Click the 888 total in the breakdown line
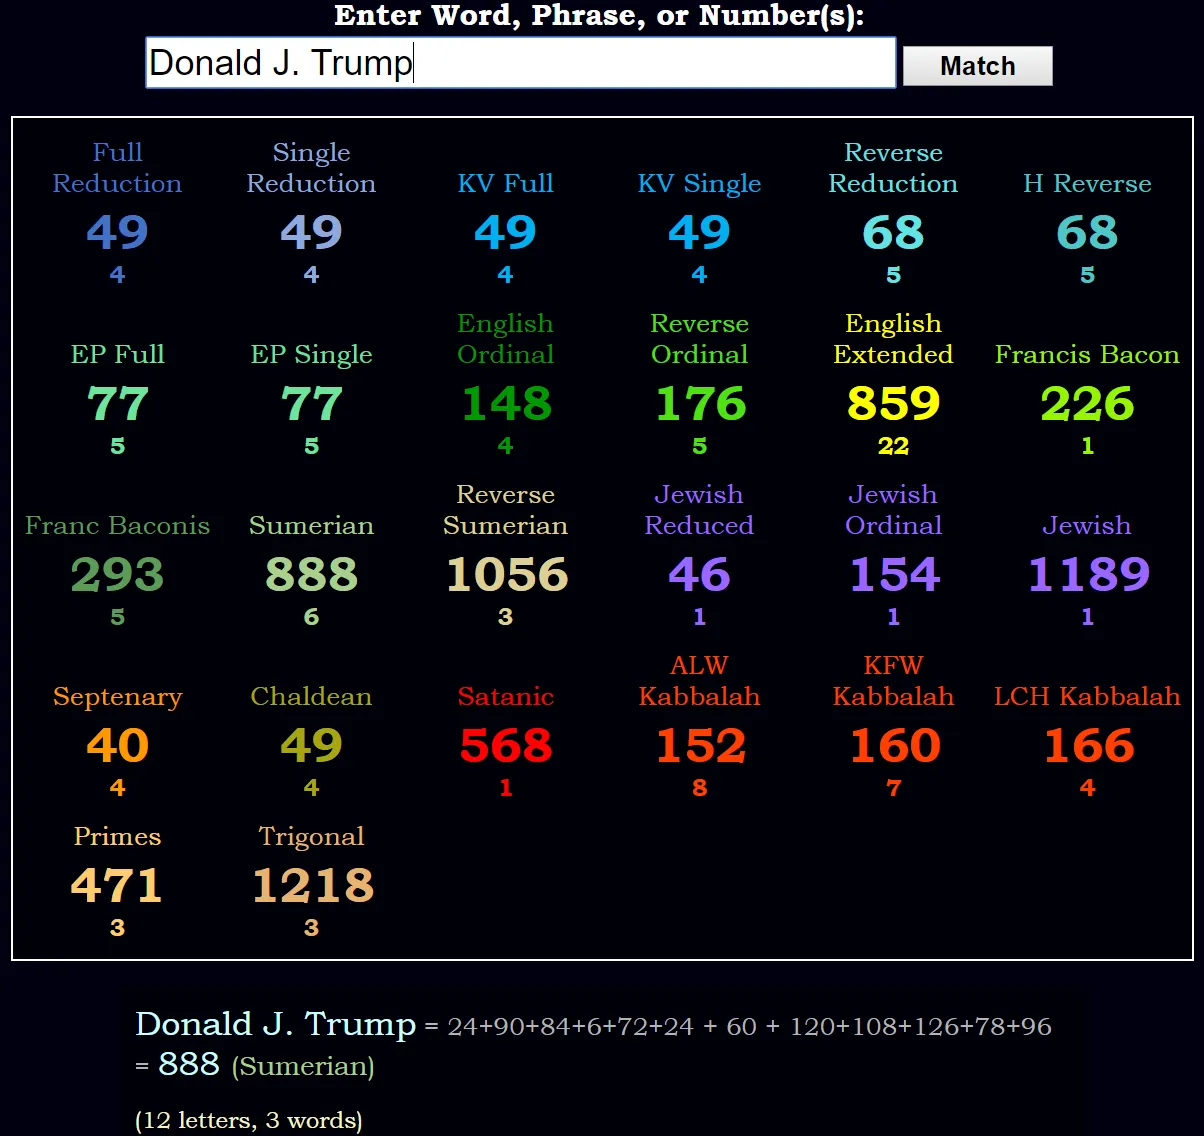1204x1136 pixels. pos(188,1064)
